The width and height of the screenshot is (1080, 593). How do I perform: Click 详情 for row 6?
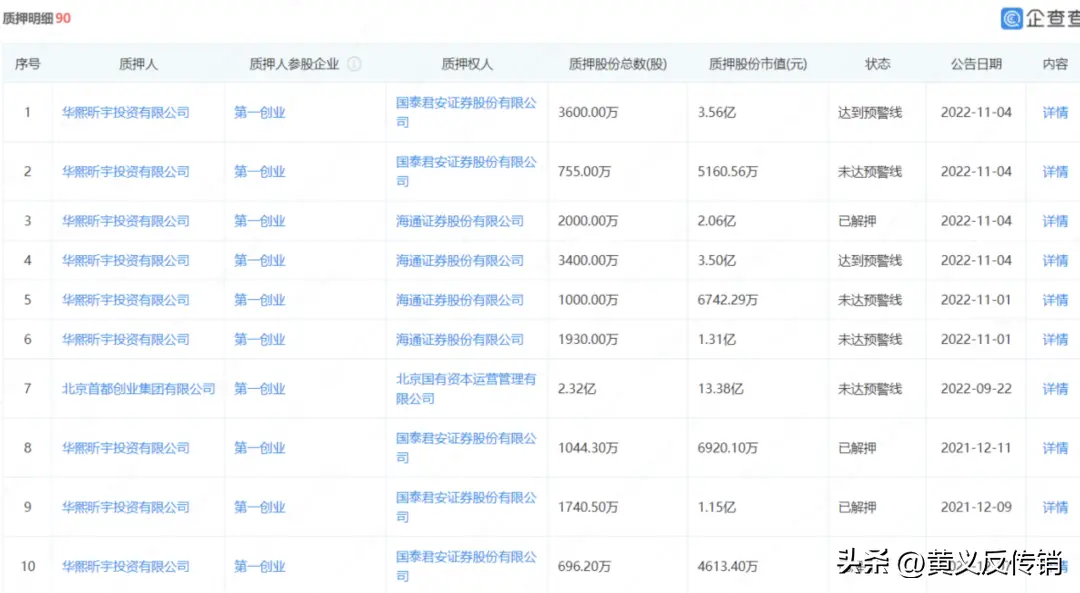point(1055,340)
